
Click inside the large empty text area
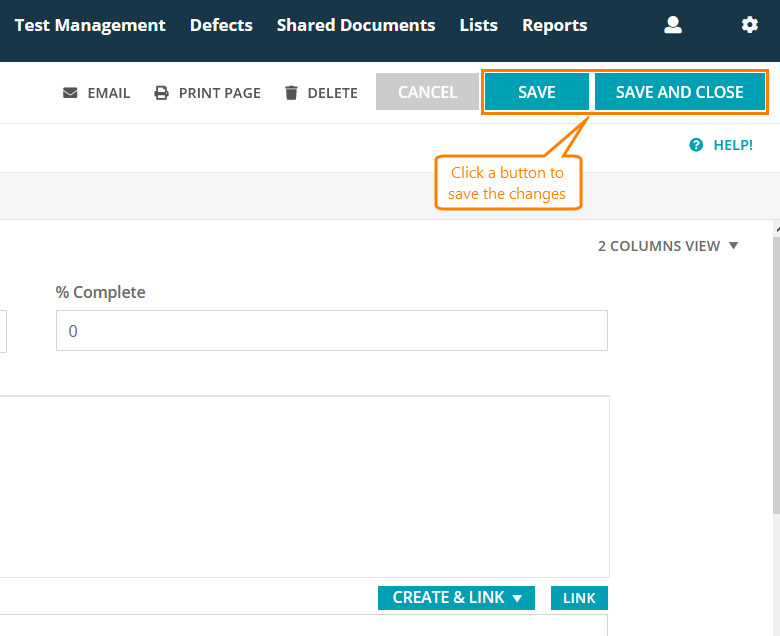tap(300, 486)
